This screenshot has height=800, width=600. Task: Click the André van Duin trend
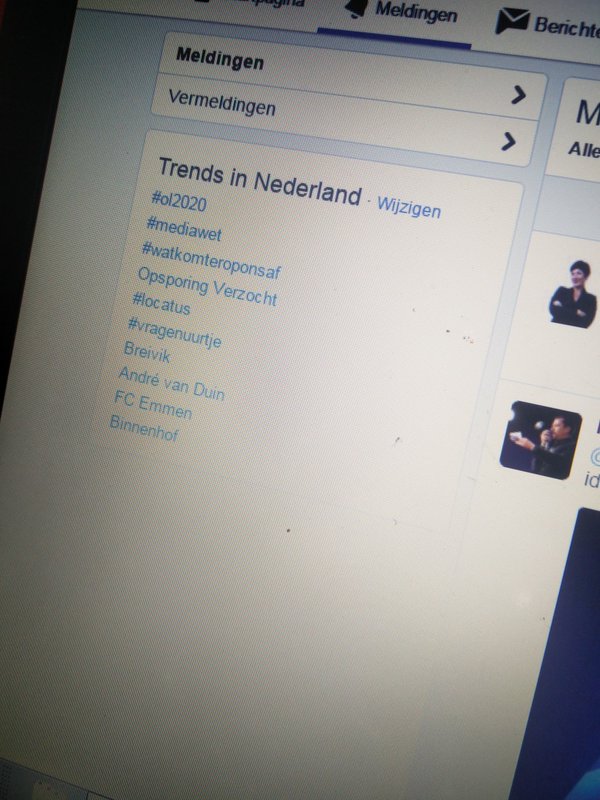click(171, 383)
